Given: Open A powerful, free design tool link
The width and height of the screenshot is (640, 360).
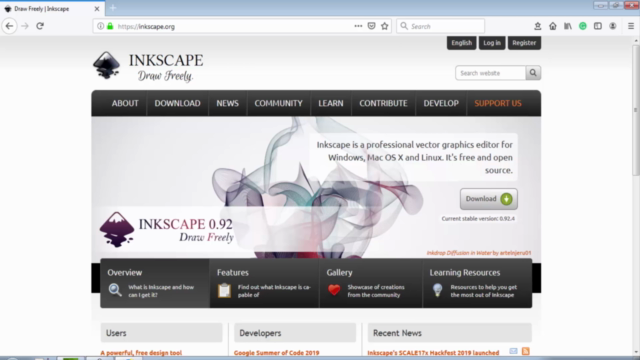Looking at the screenshot, I should point(141,353).
